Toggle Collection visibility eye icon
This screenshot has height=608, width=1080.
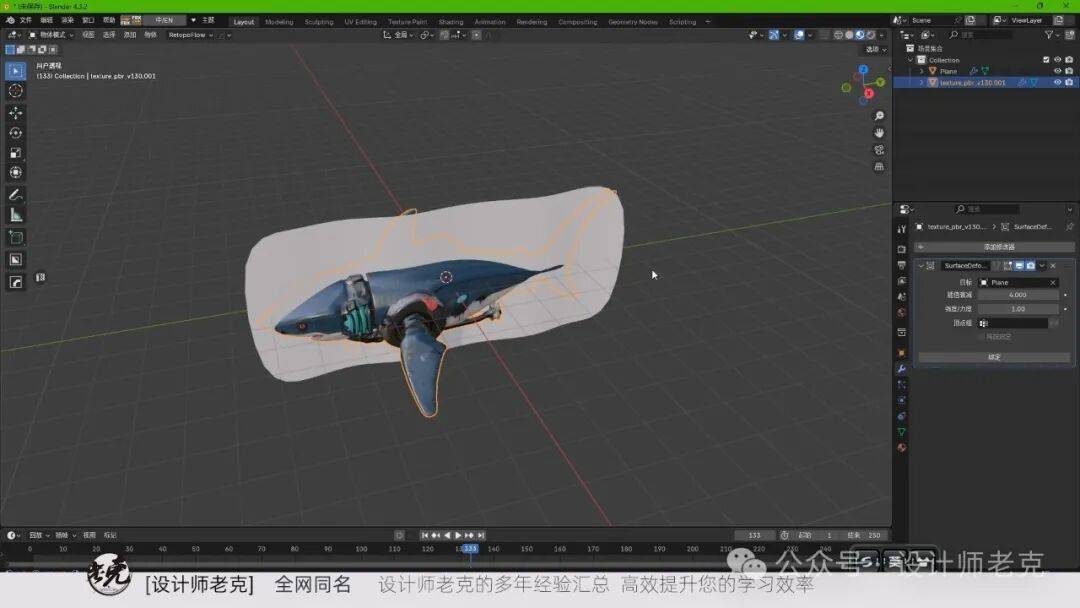[1057, 60]
